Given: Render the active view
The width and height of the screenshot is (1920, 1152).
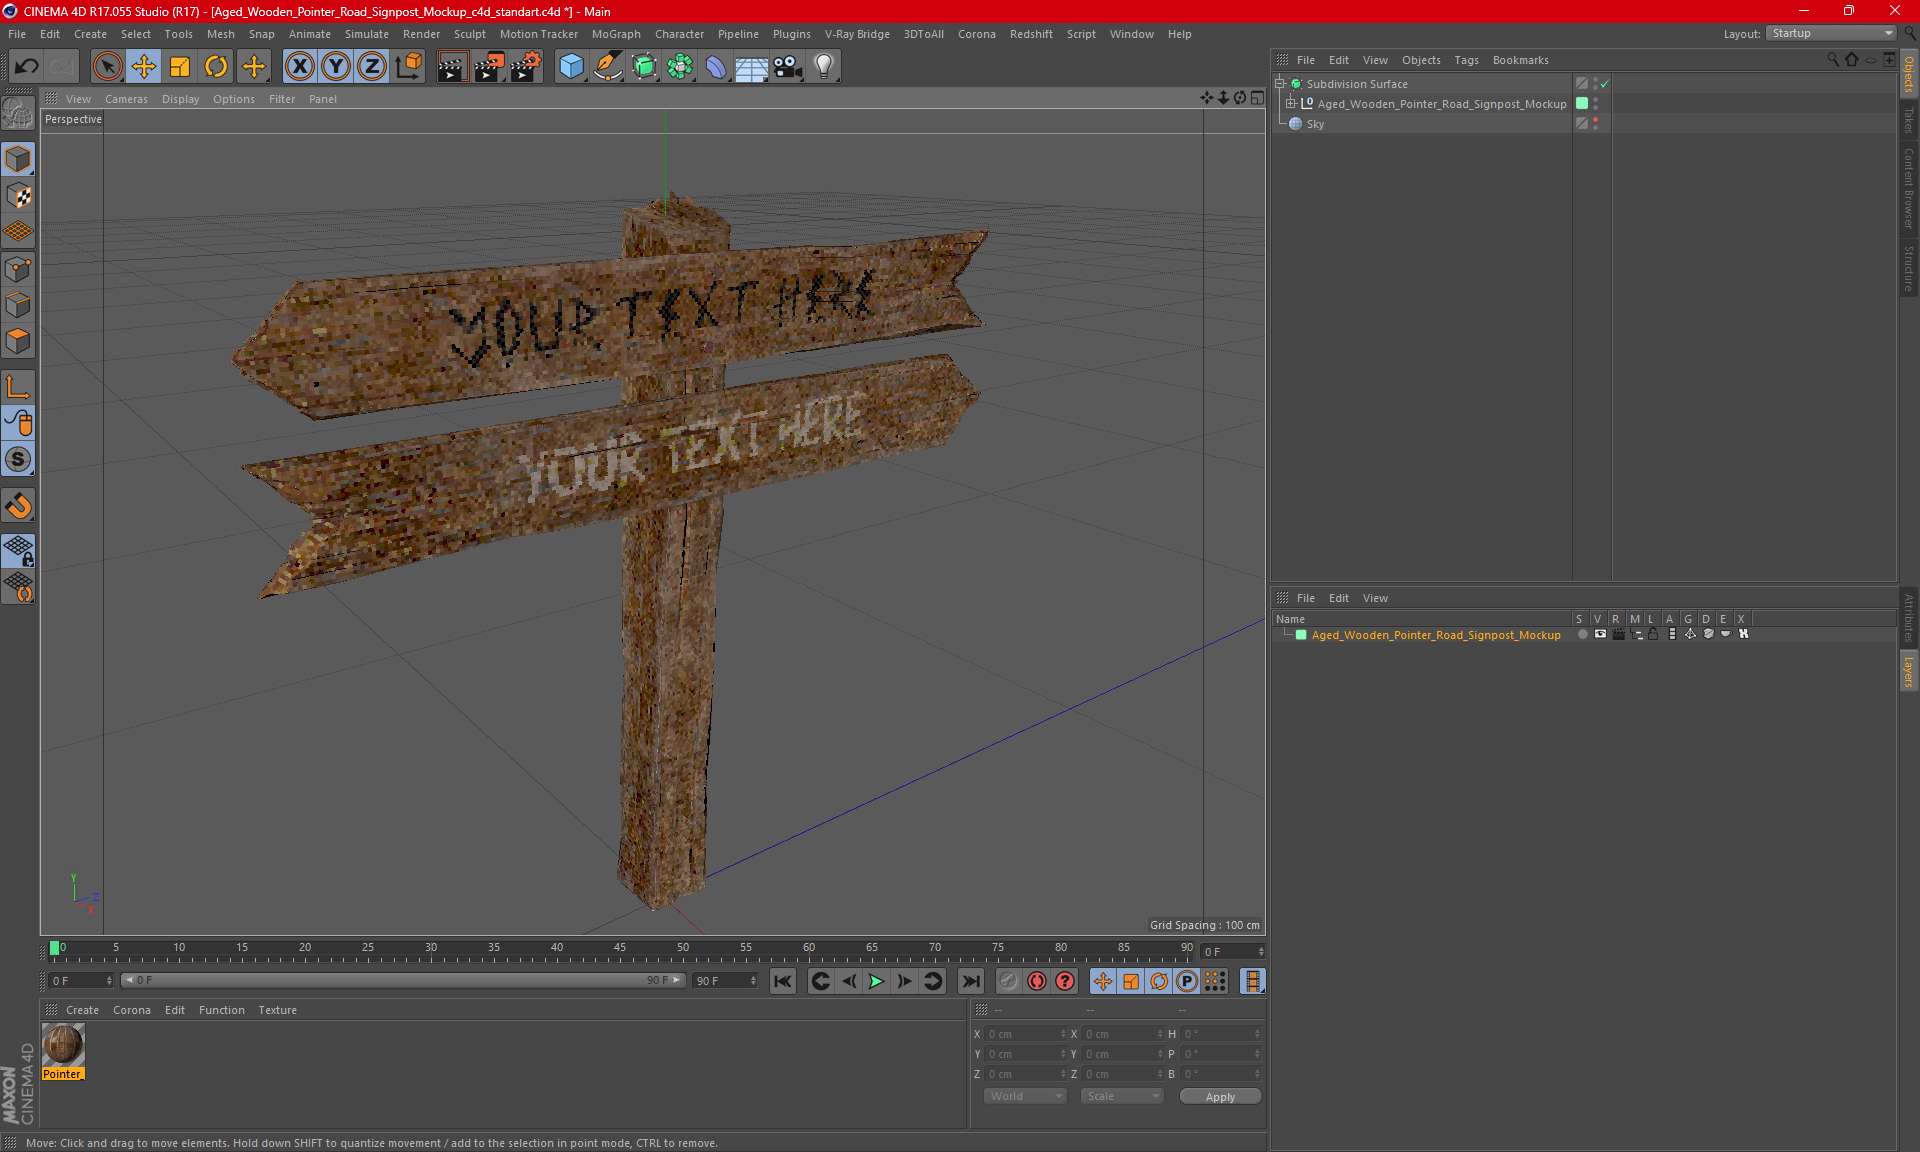Looking at the screenshot, I should click(452, 66).
